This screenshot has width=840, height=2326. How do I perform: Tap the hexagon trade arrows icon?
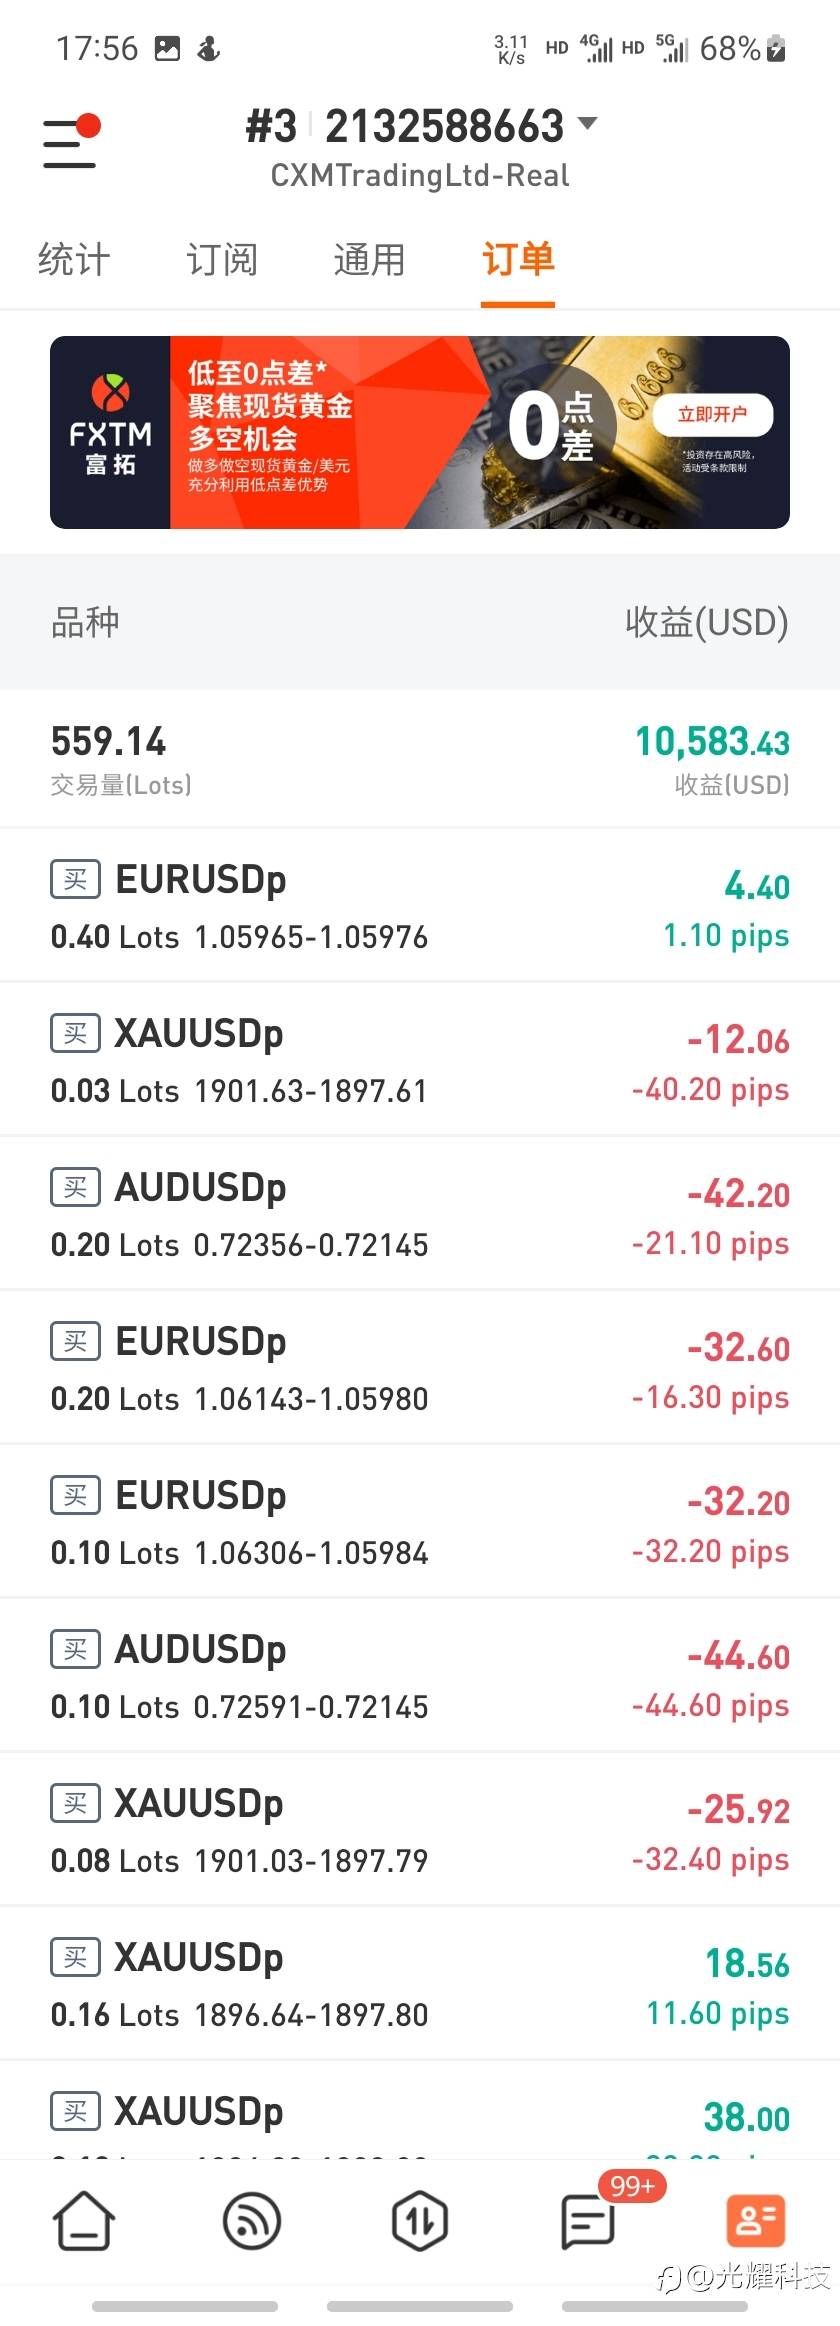pyautogui.click(x=419, y=2221)
